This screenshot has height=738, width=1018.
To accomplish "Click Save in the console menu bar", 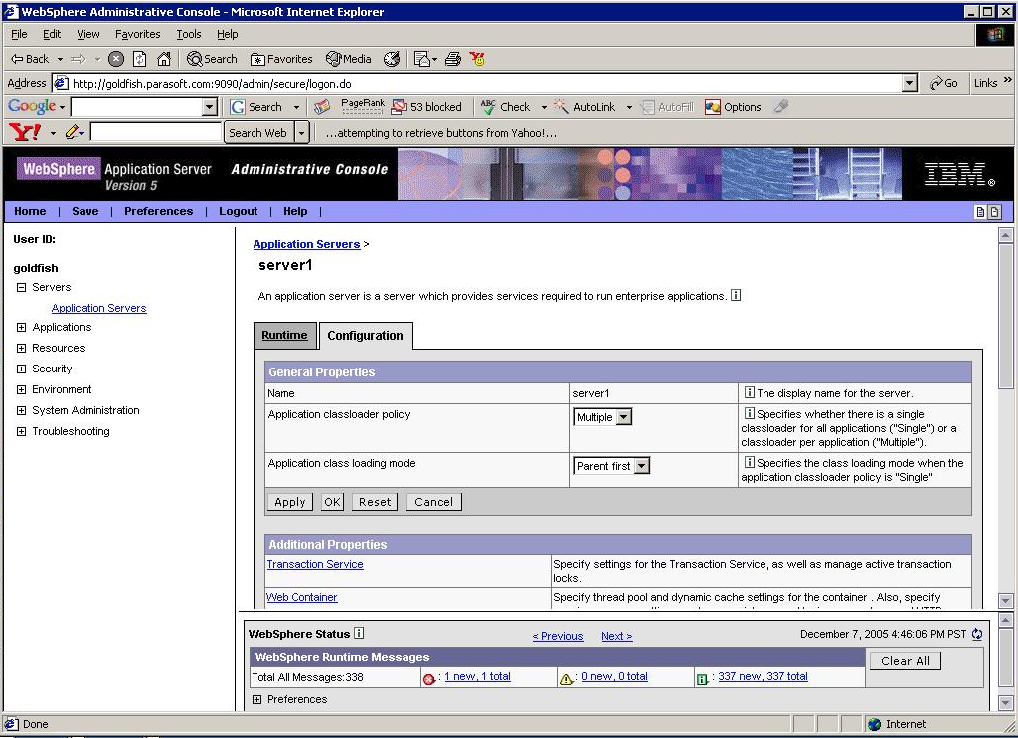I will click(85, 211).
